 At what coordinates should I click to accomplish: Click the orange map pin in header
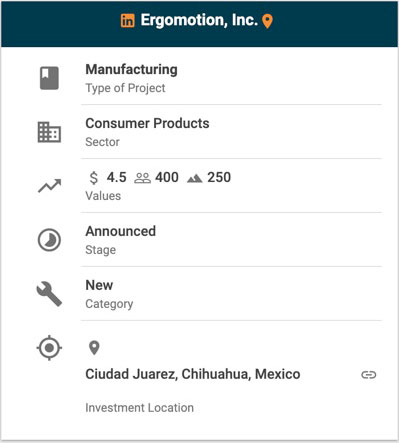[x=267, y=22]
